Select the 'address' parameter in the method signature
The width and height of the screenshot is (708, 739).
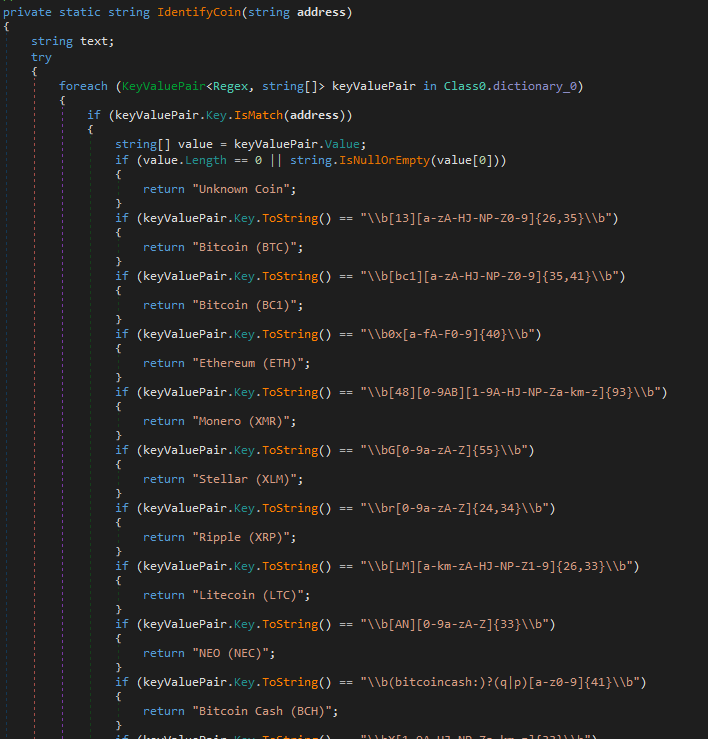(321, 12)
